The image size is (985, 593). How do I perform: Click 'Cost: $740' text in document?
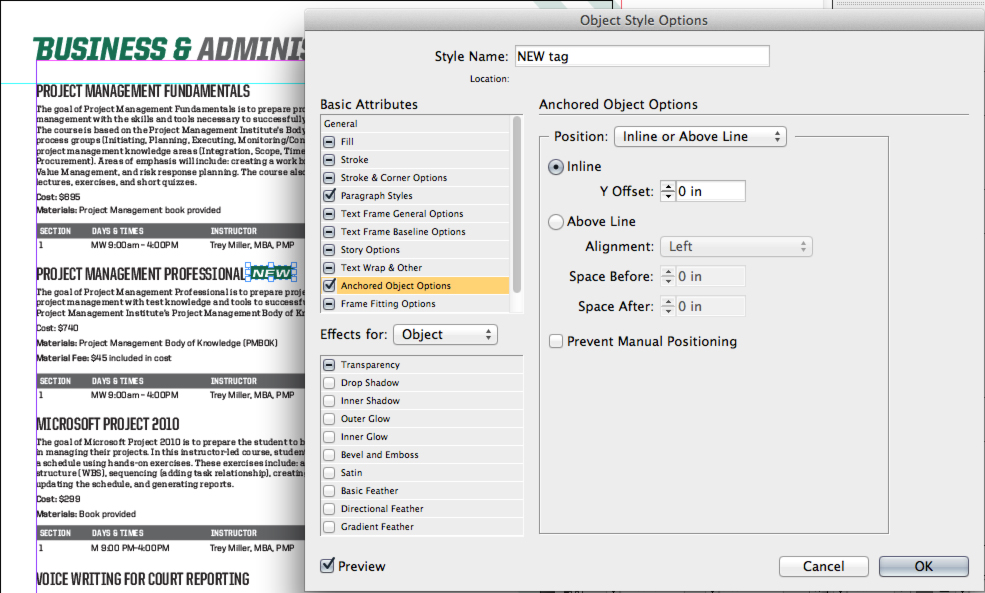[58, 328]
